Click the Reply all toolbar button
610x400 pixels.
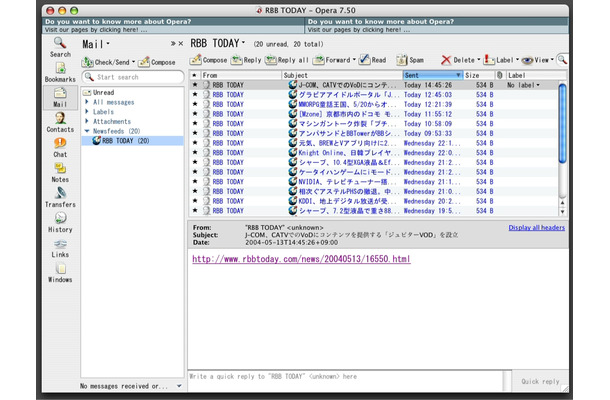pos(287,60)
